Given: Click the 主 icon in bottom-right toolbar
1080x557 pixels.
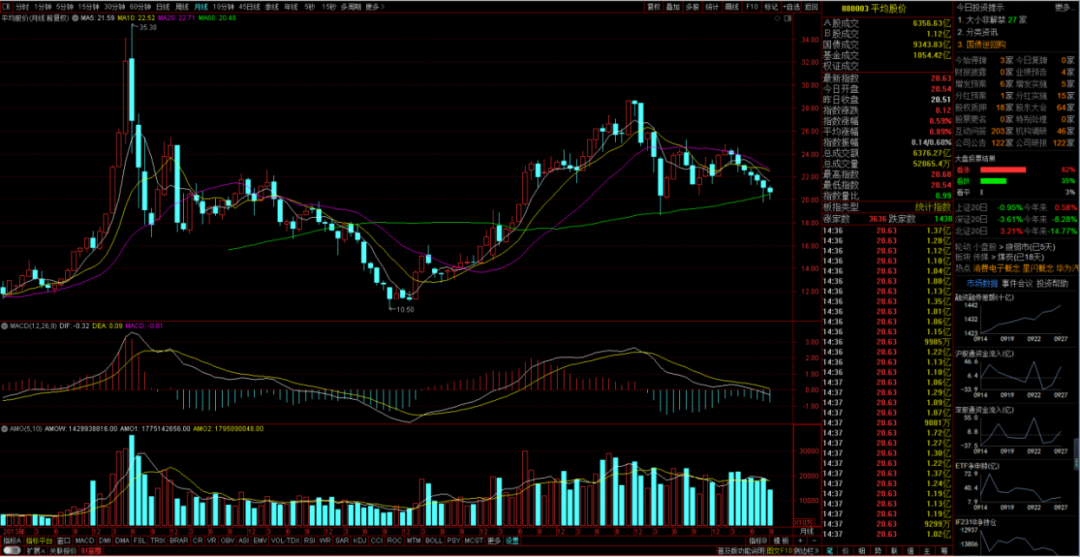Looking at the screenshot, I should [927, 551].
